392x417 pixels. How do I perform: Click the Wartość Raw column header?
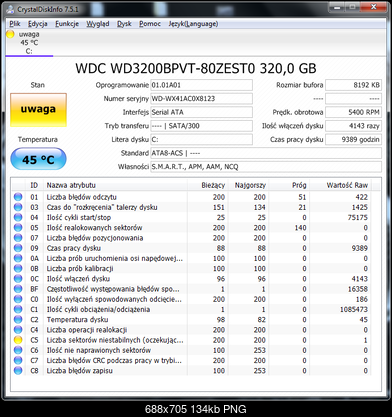(340, 185)
